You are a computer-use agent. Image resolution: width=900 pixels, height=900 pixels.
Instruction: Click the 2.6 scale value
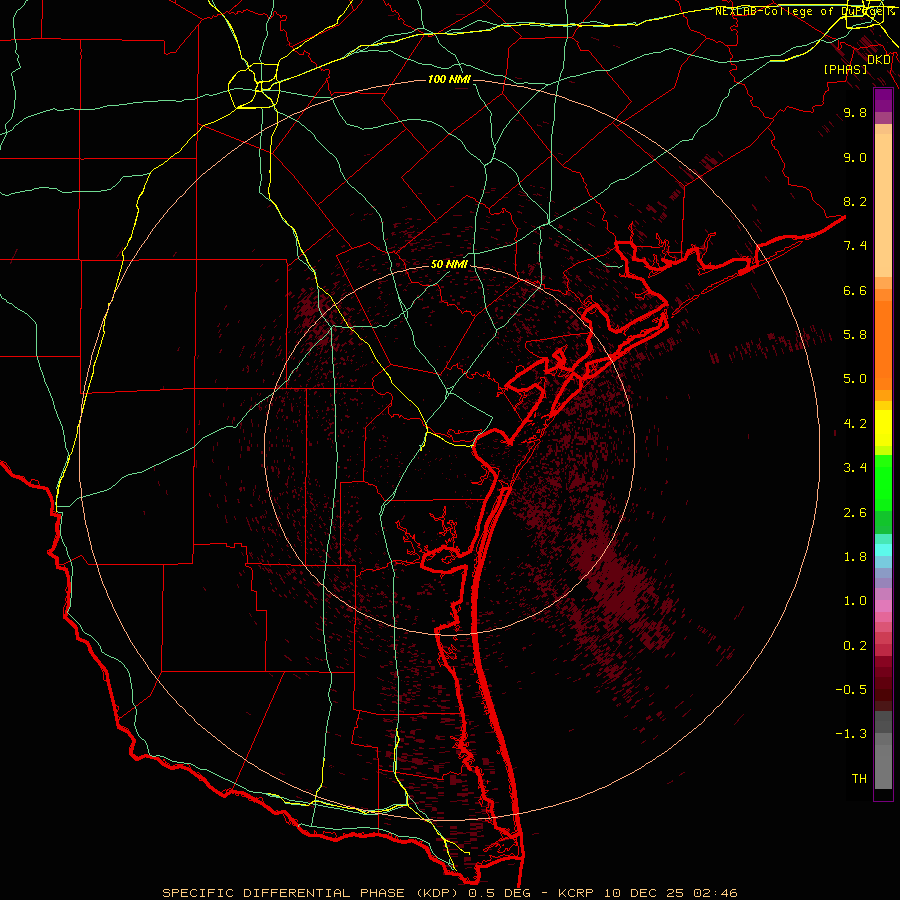(855, 513)
